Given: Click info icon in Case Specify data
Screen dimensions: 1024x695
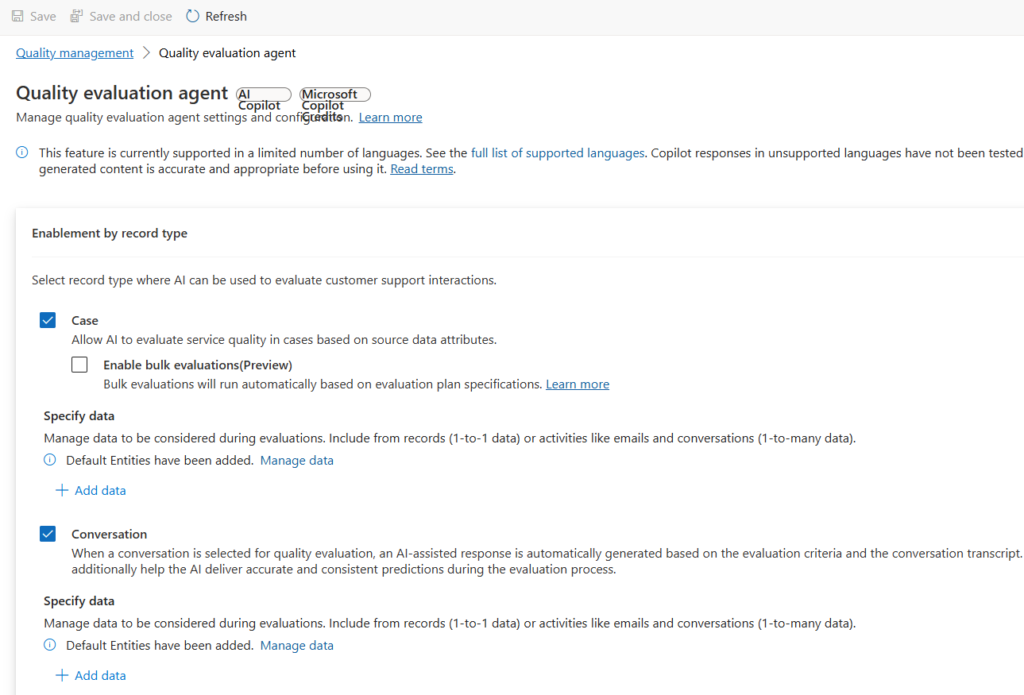Looking at the screenshot, I should click(50, 461).
